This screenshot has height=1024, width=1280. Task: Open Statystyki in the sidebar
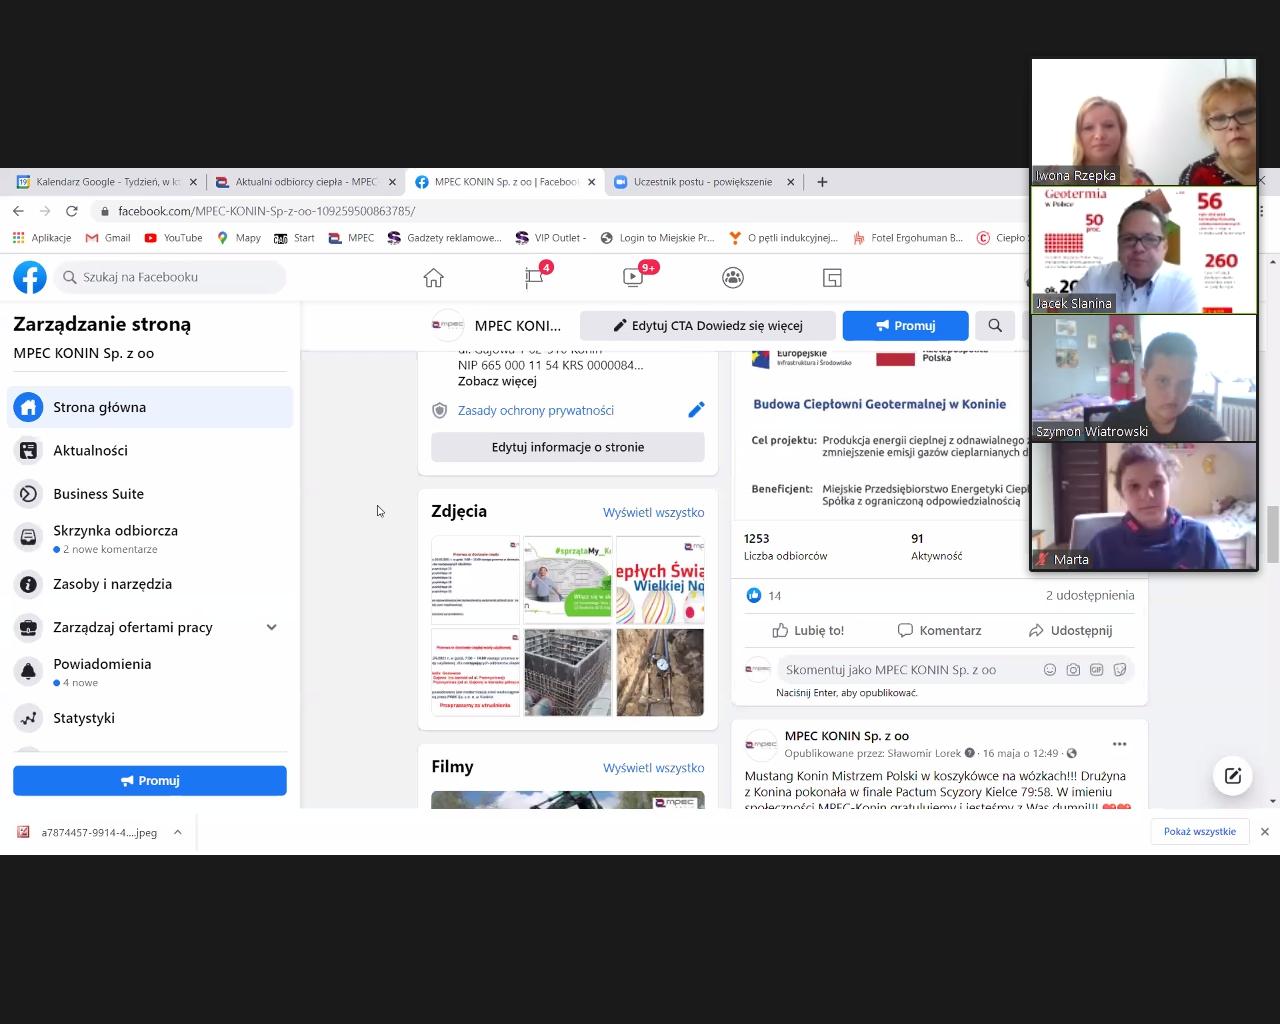(84, 718)
